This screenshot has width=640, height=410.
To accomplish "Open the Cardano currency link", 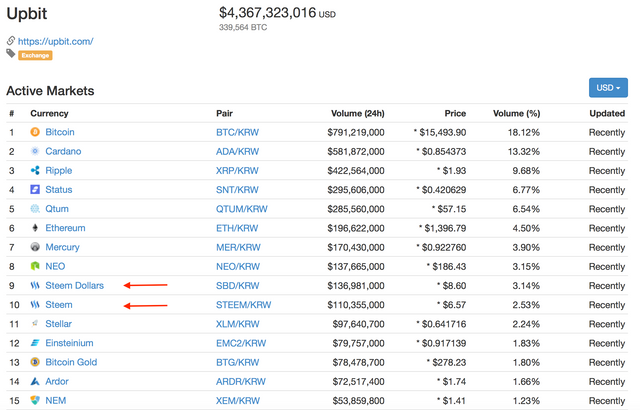I will [63, 151].
